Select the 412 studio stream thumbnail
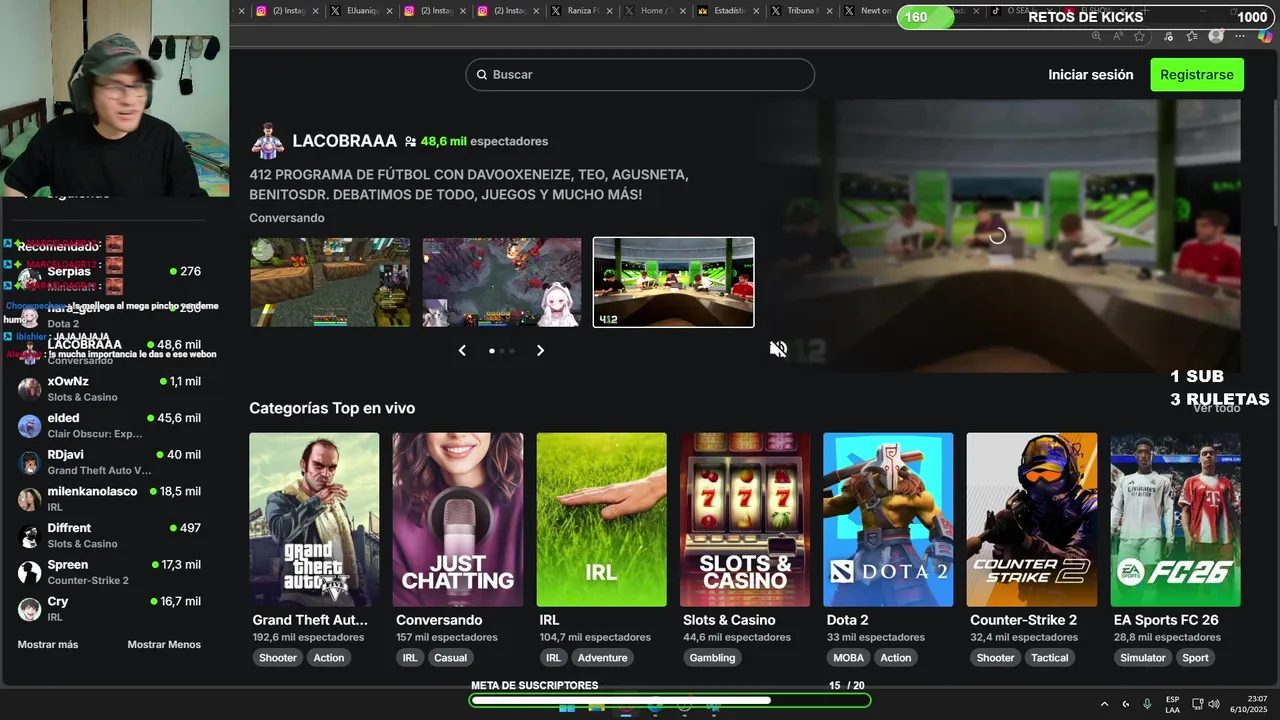 pyautogui.click(x=674, y=282)
